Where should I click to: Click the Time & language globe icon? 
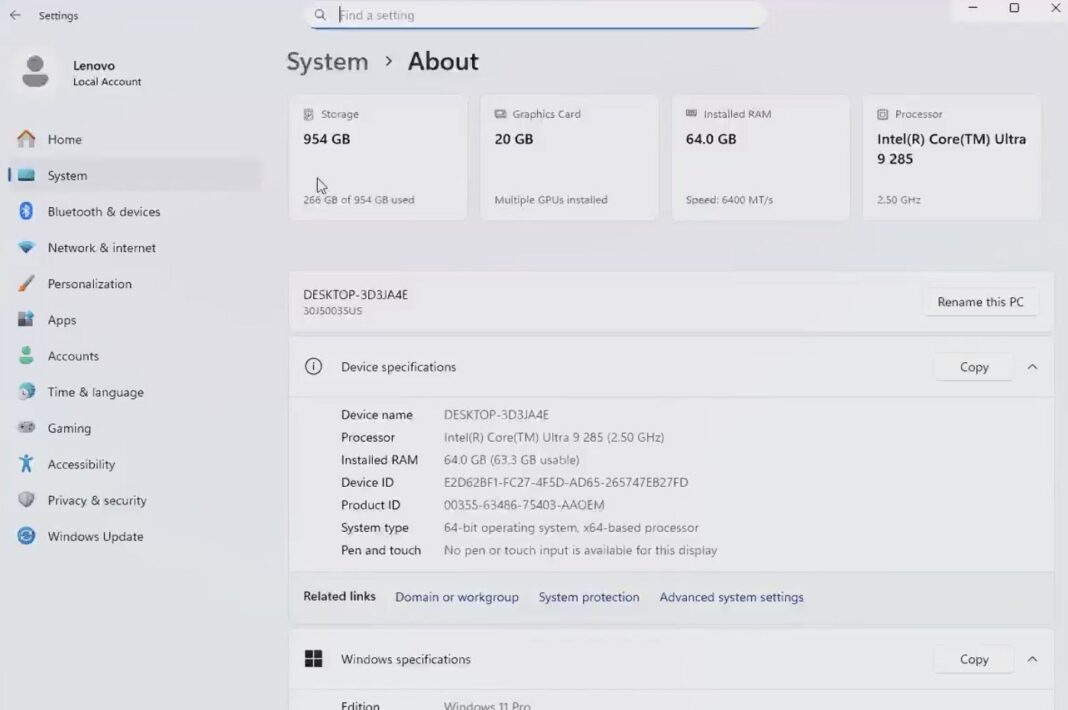26,392
